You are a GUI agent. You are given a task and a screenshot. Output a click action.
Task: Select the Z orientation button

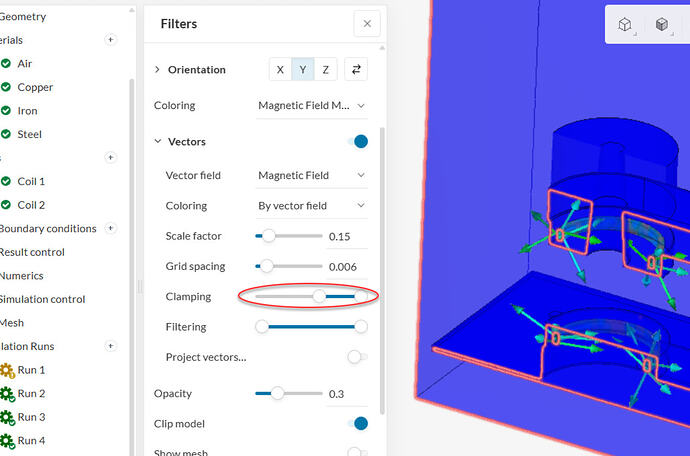326,70
